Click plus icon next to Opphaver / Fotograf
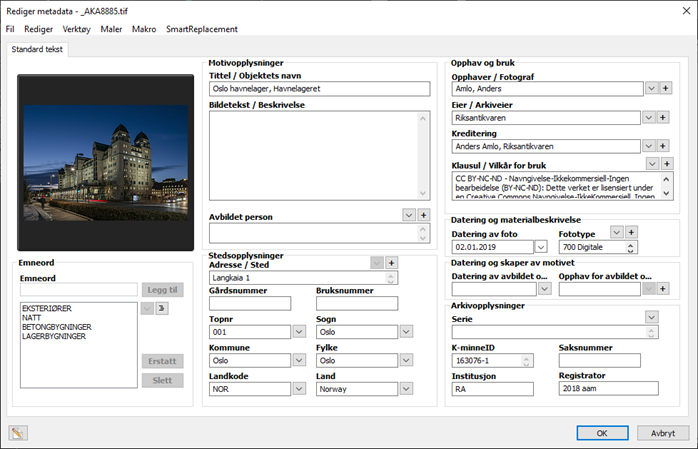Viewport: 698px width, 449px height. 666,89
